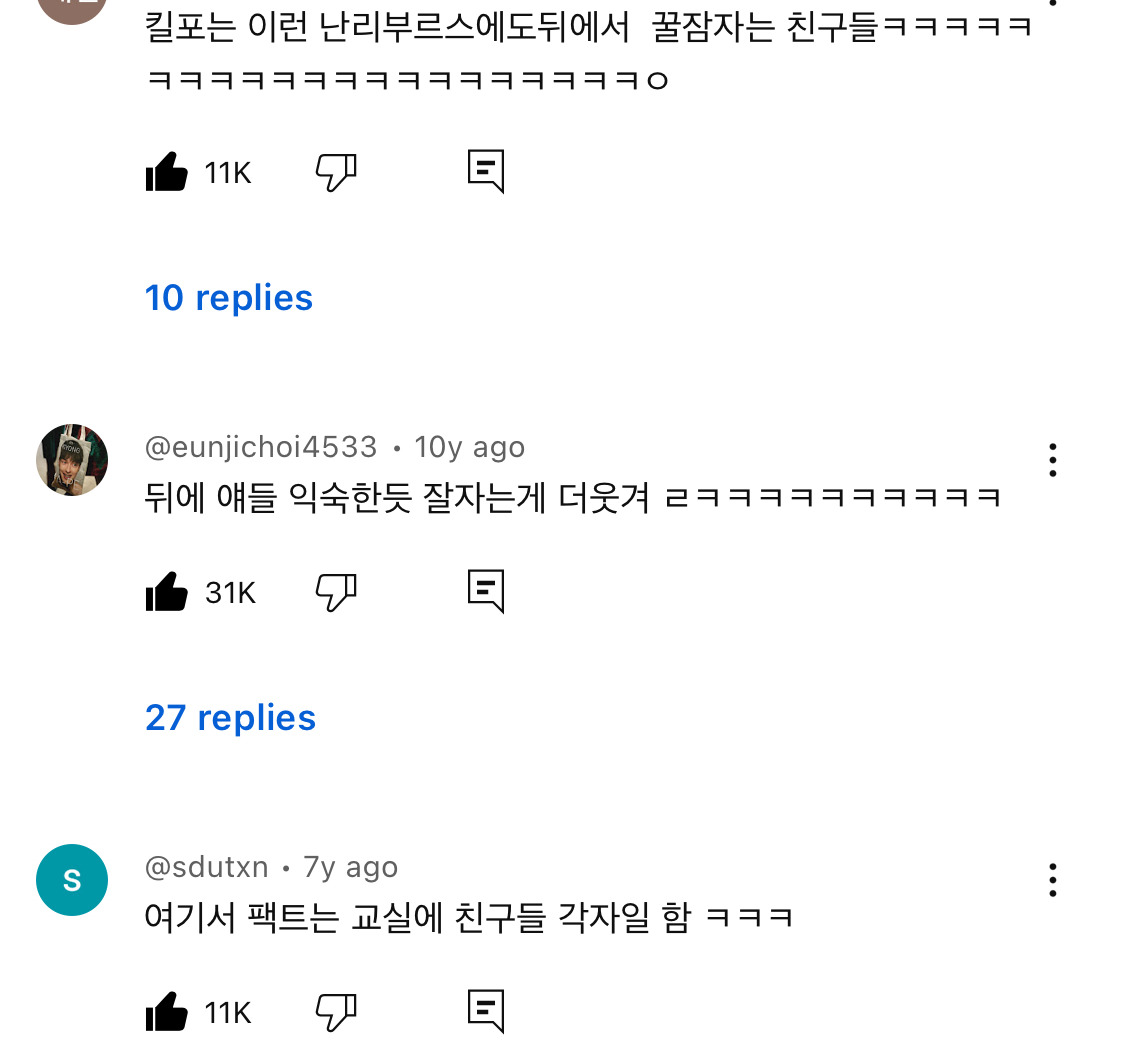Image resolution: width=1125 pixels, height=1046 pixels.
Task: Dislike the @eunjichoi4533 comment
Action: tap(336, 593)
